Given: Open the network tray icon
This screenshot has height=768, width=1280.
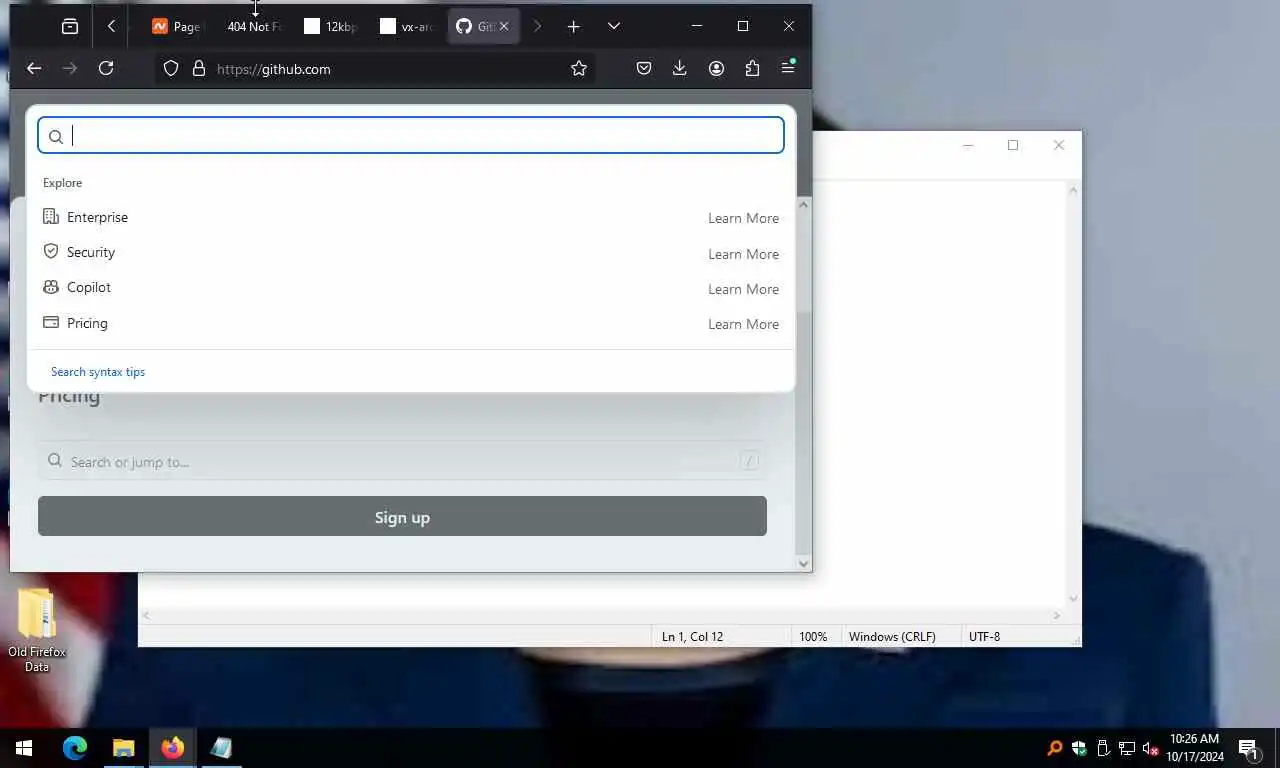Looking at the screenshot, I should tap(1127, 748).
